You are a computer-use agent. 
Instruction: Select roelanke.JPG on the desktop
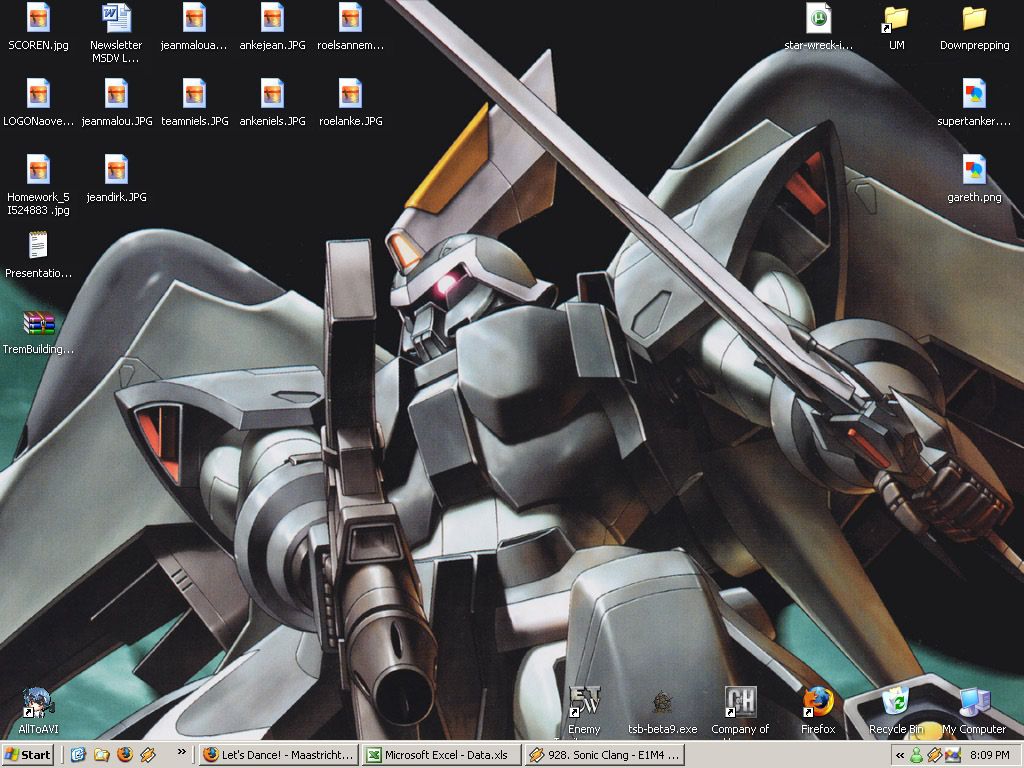tap(350, 102)
